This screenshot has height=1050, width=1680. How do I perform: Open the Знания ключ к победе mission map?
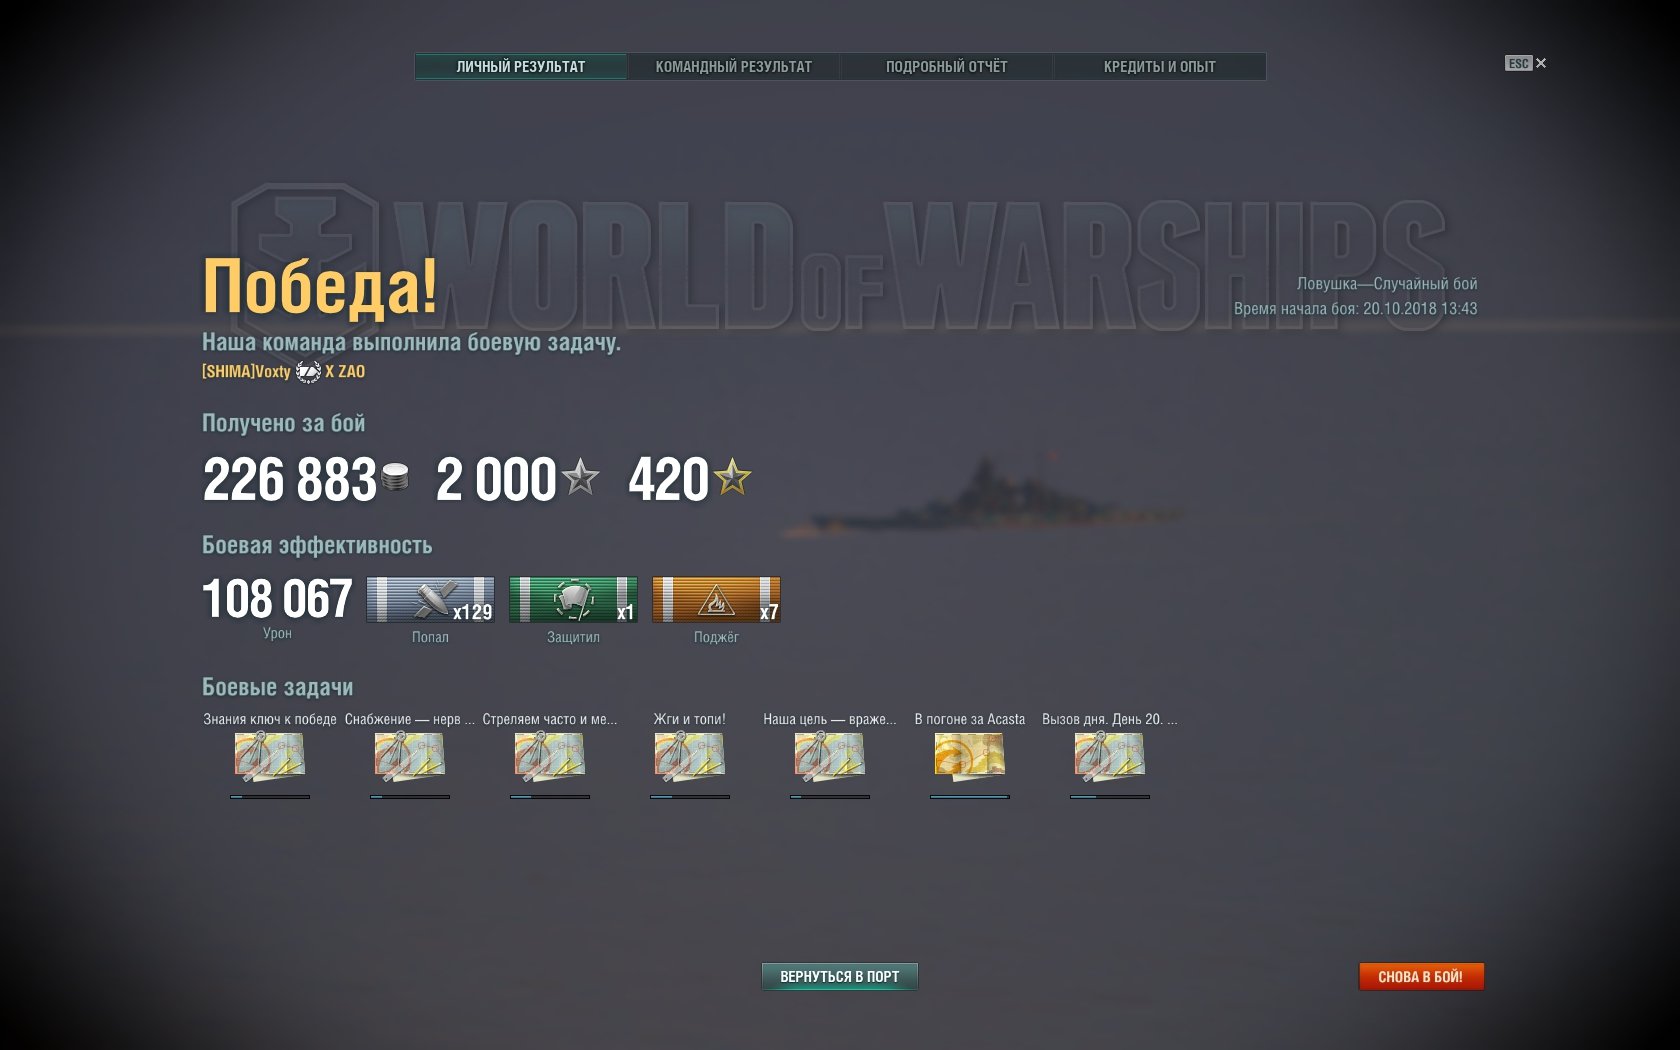[270, 756]
